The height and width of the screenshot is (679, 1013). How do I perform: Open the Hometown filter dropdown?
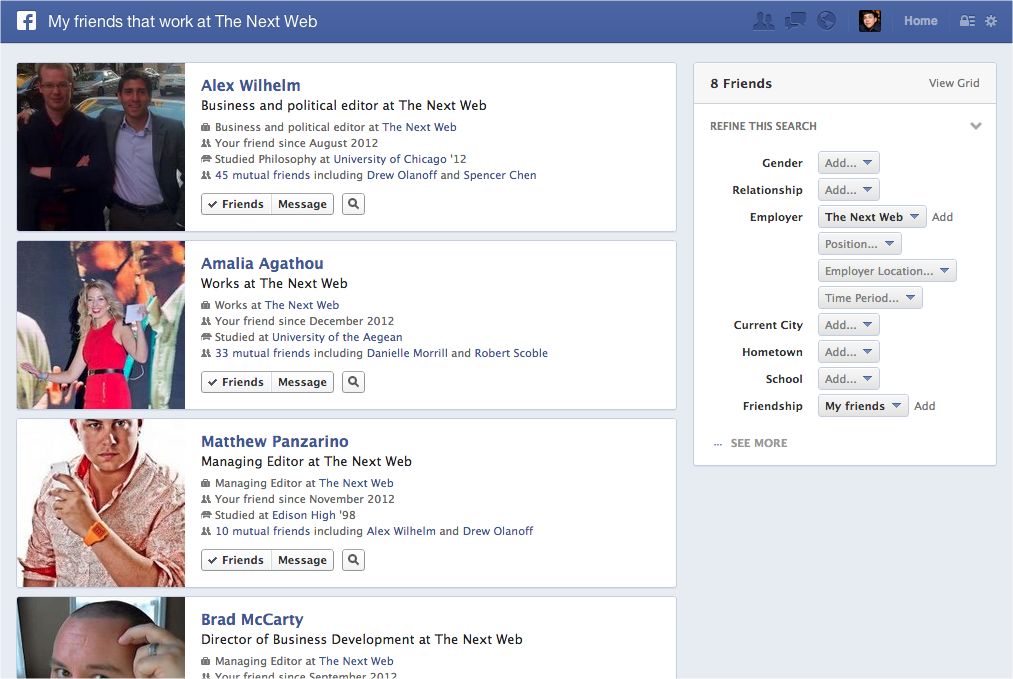click(848, 352)
